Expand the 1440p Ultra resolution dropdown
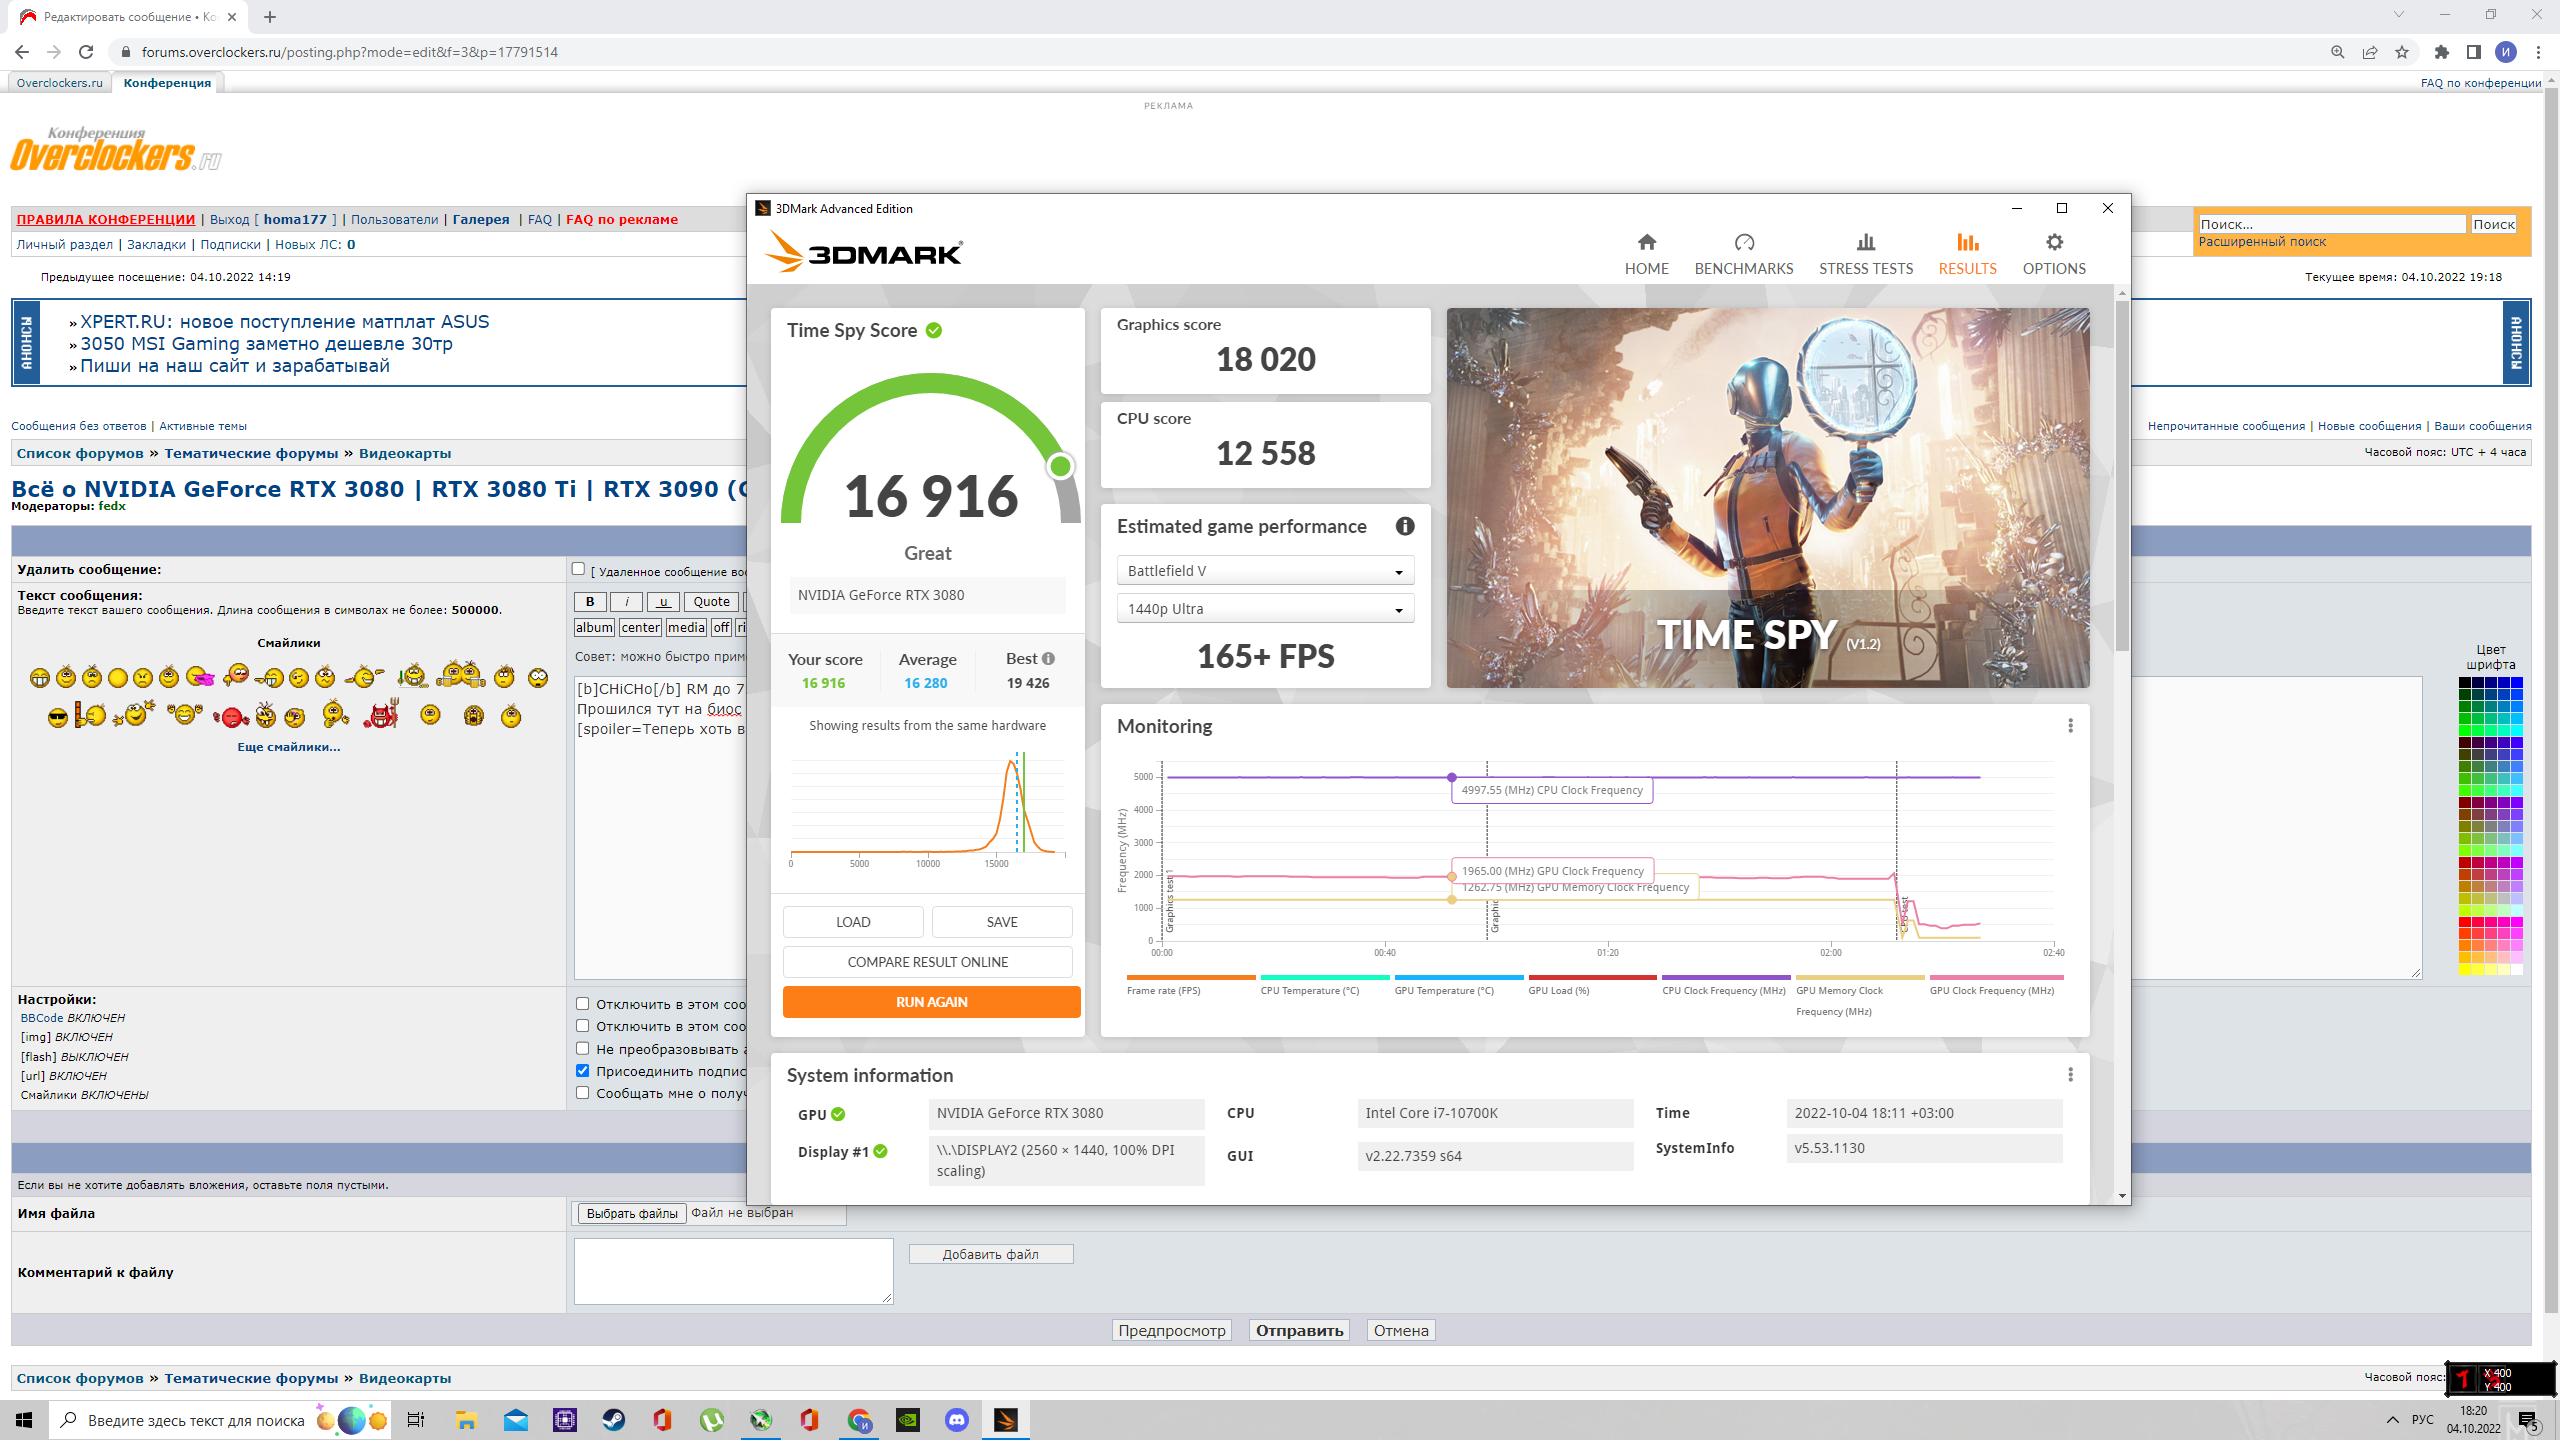The height and width of the screenshot is (1440, 2560). coord(1264,609)
